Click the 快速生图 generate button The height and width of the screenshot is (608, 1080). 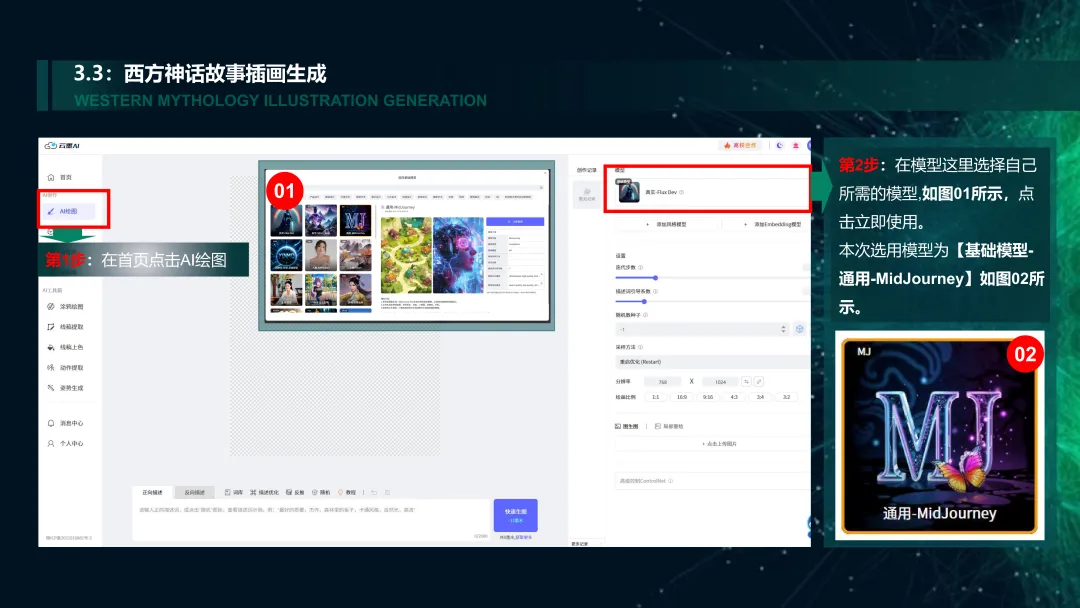coord(516,515)
